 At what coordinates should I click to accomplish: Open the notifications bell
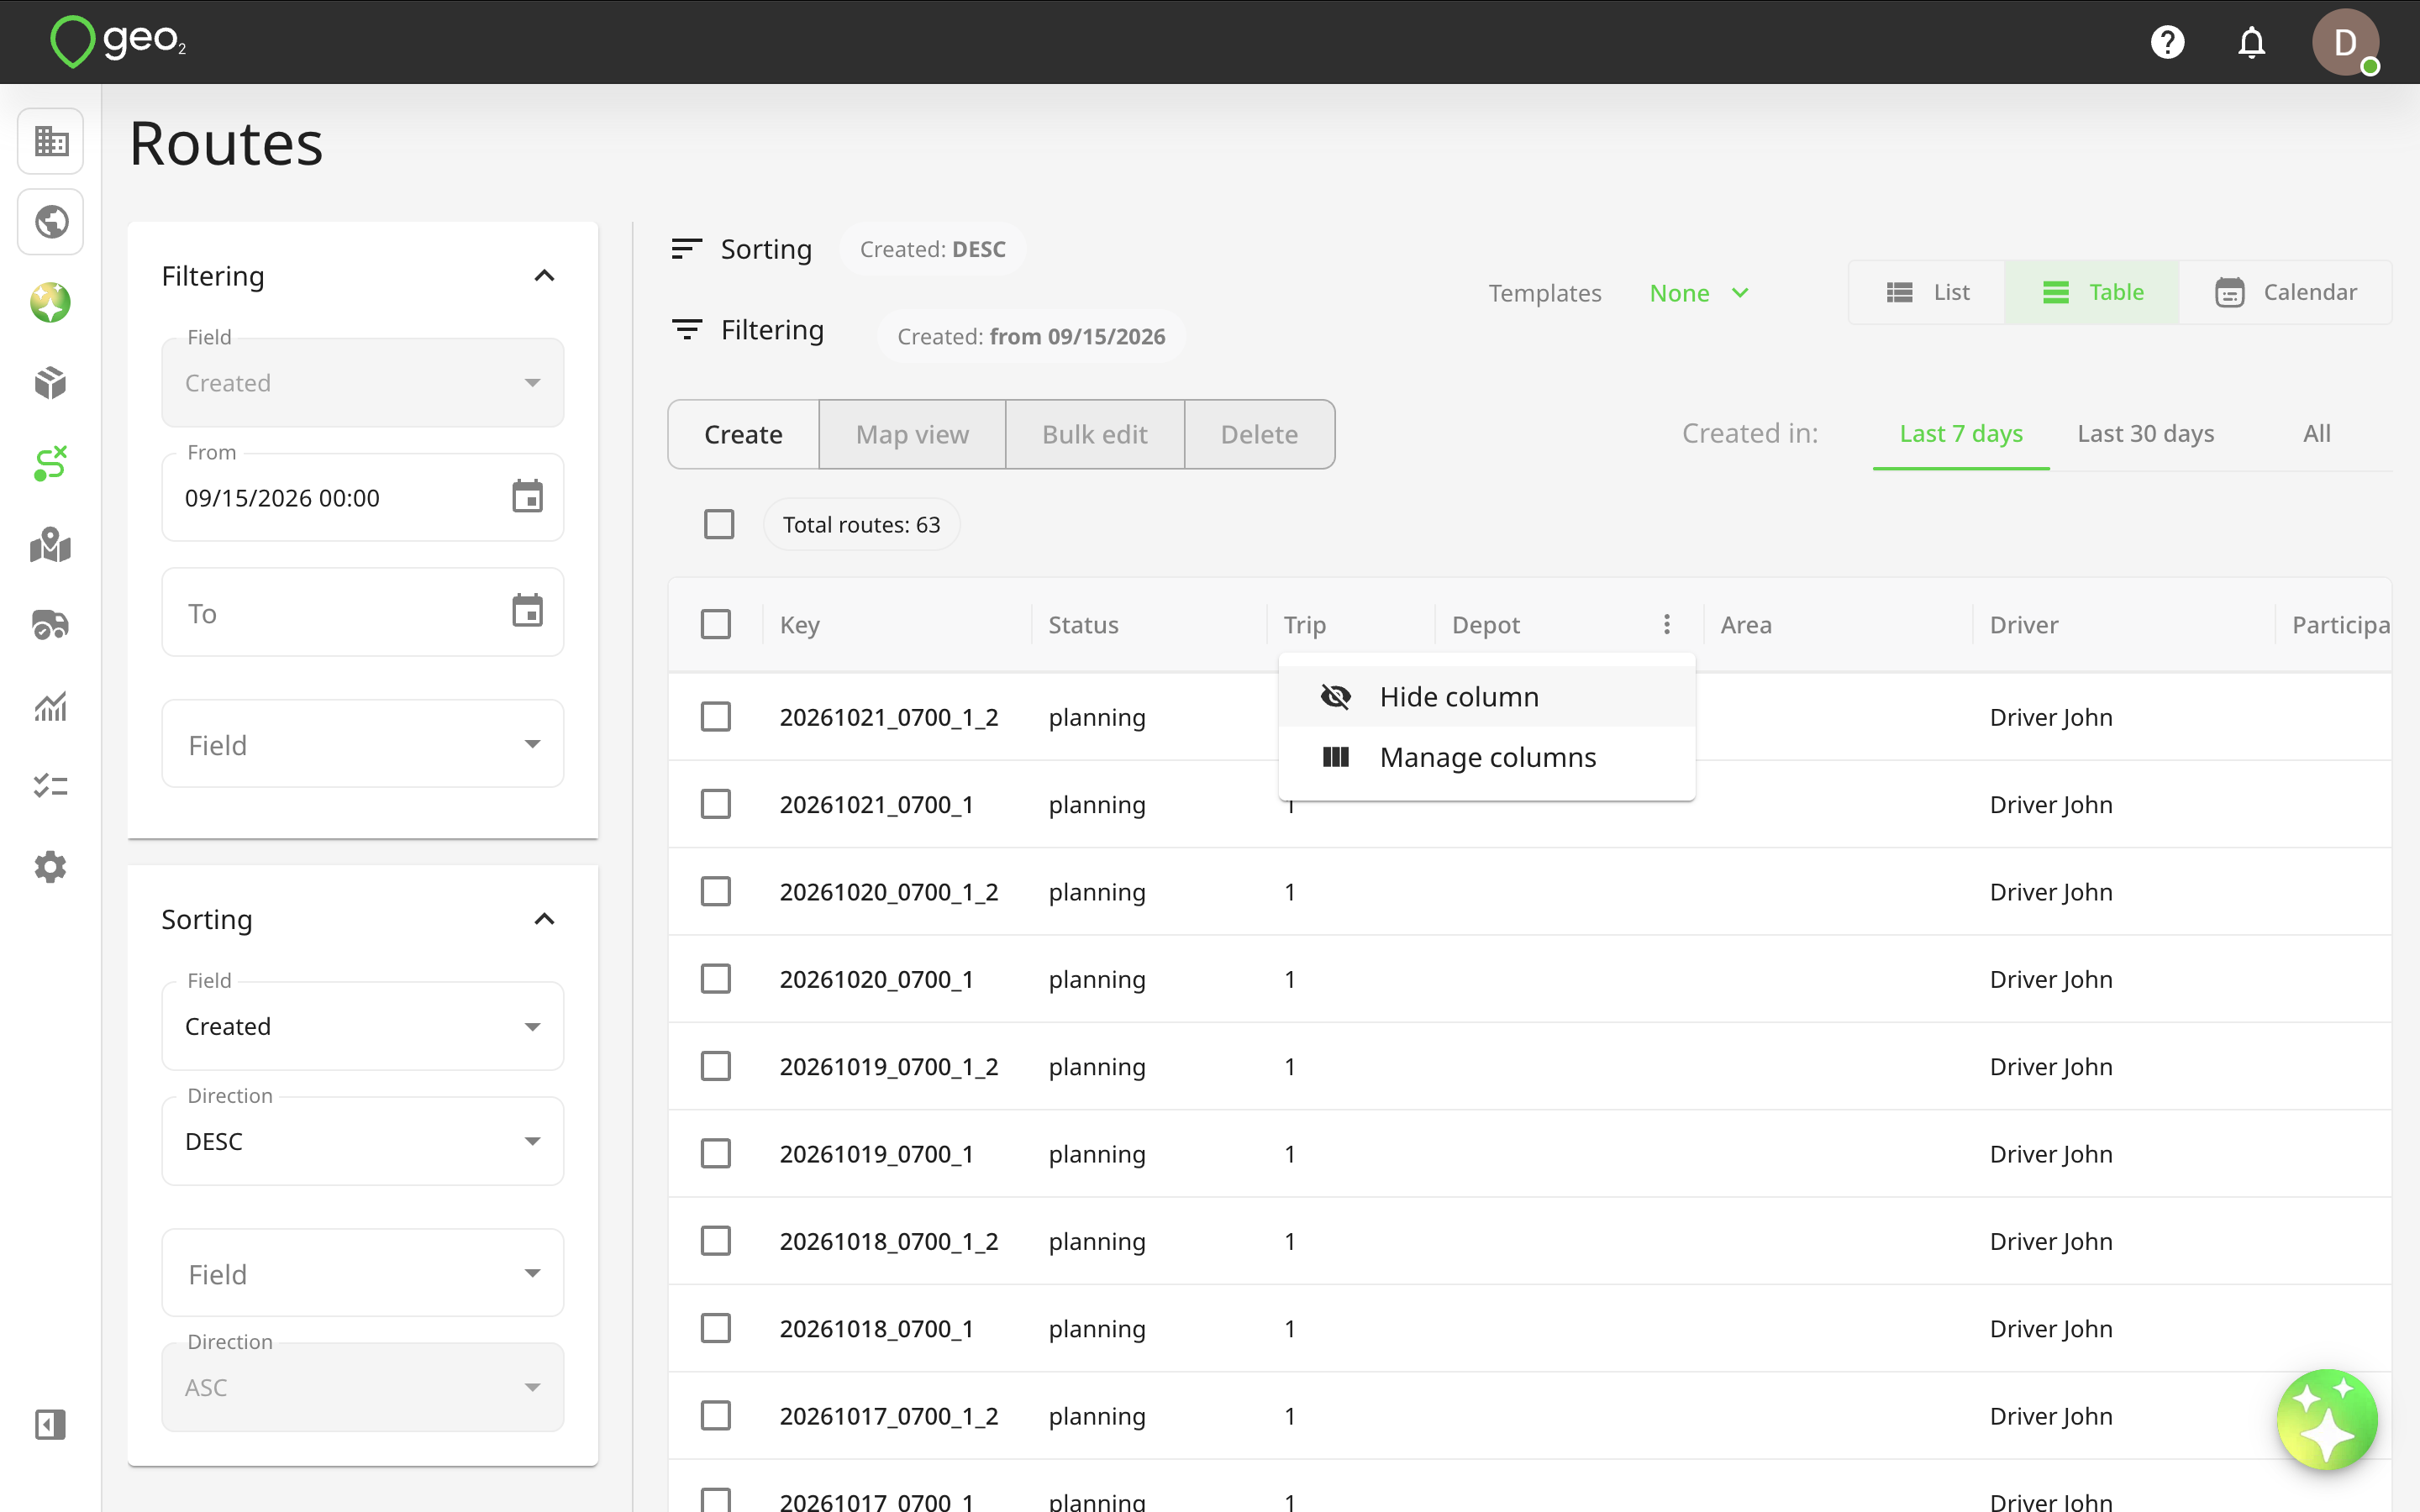(x=2251, y=42)
